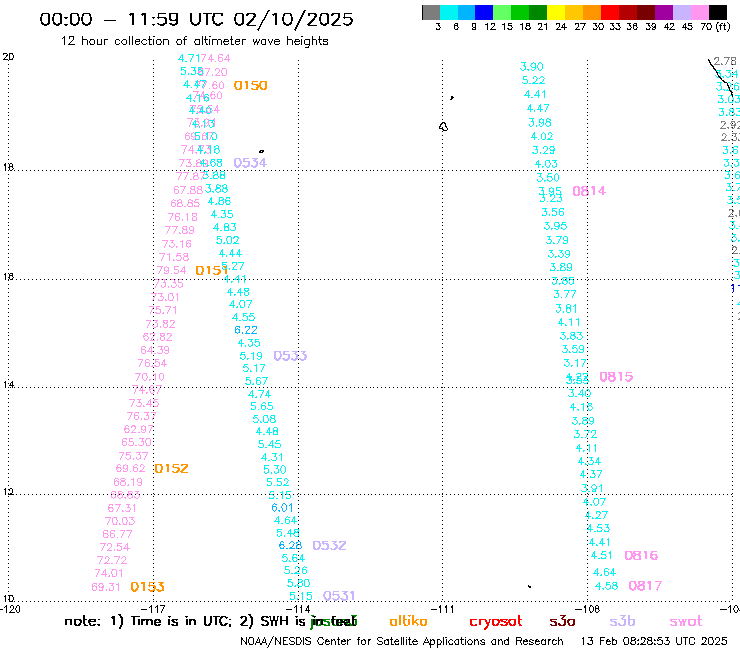Viewport: 740px width, 650px height.
Task: Click the gray swatch in the color legend
Action: click(x=431, y=12)
